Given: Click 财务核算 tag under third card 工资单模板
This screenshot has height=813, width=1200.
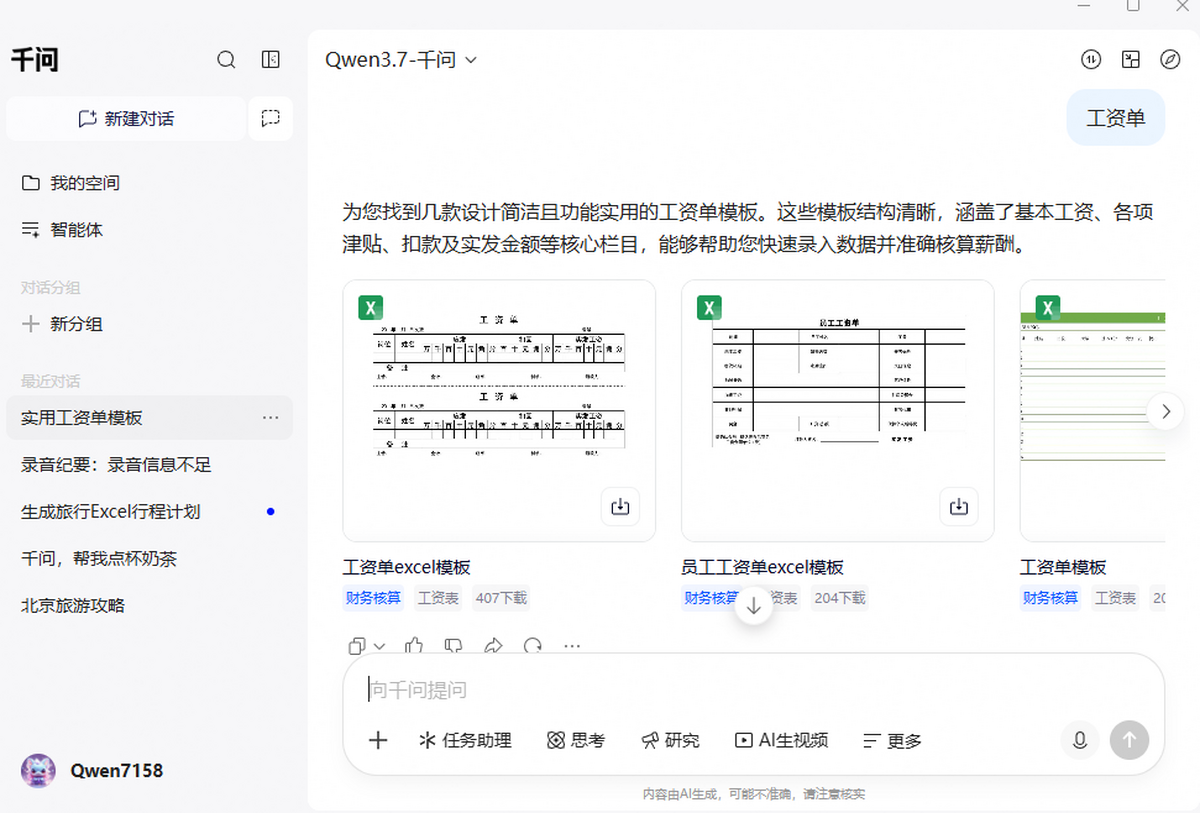Looking at the screenshot, I should pos(1050,598).
